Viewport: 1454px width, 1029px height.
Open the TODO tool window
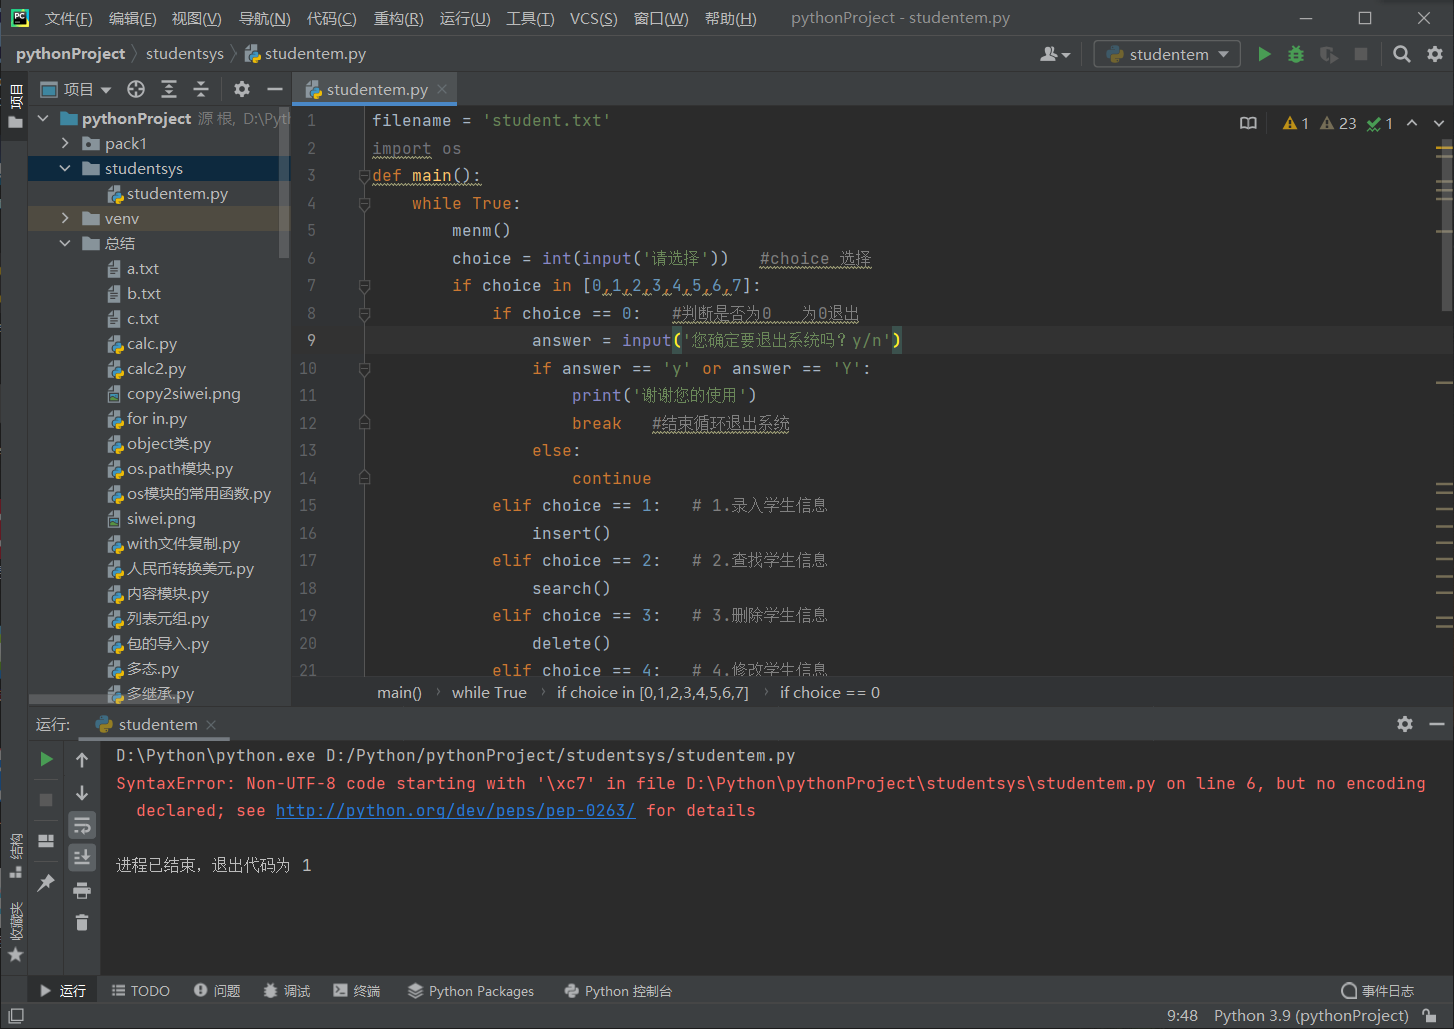pos(141,991)
